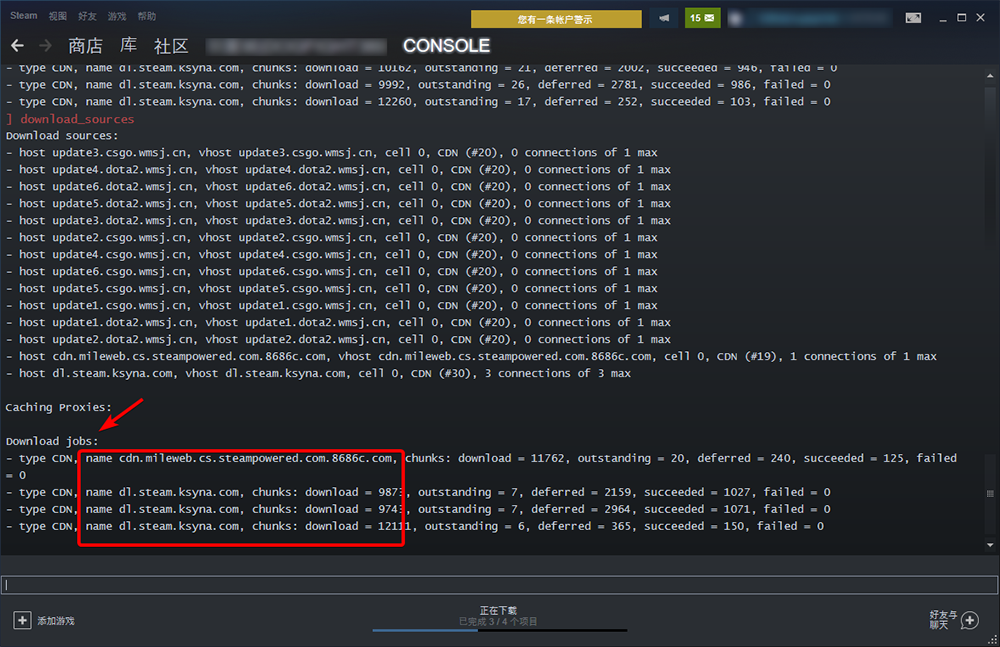
Task: Open the 帮助 menu
Action: [x=147, y=16]
